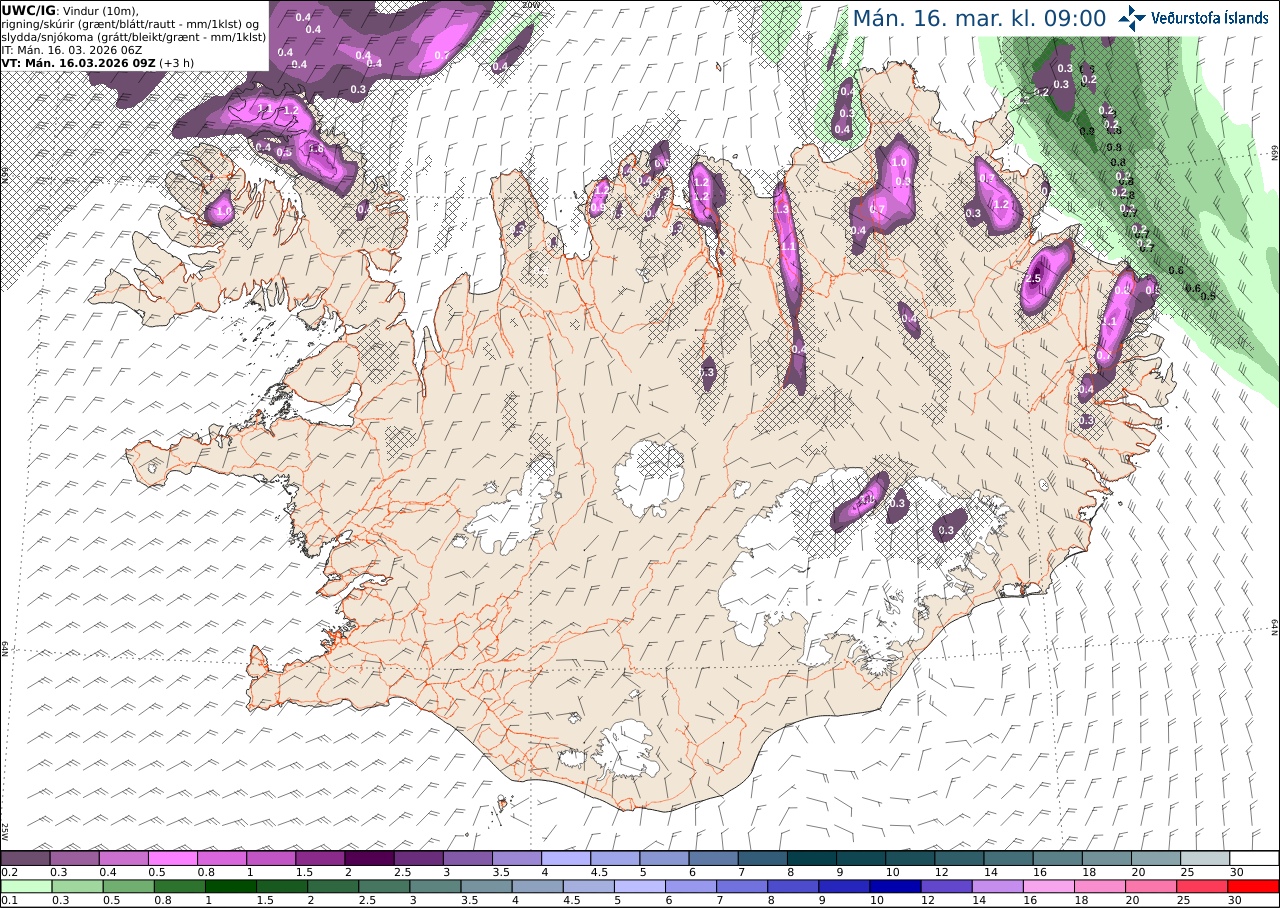Select the pale grey upper swatch starting at 25
This screenshot has height=908, width=1280.
1205,858
